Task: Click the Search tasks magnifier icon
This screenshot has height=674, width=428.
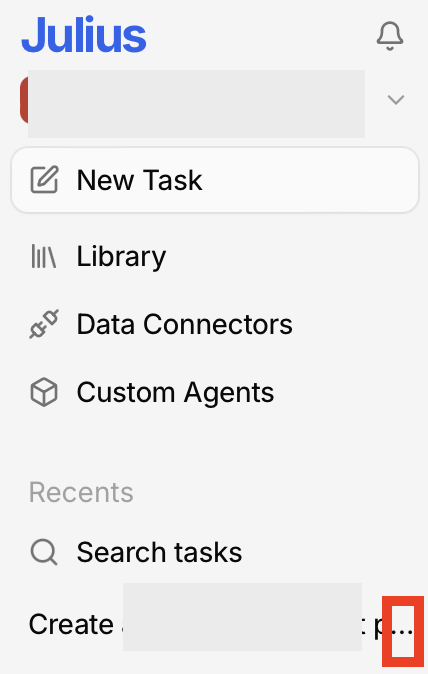Action: point(44,552)
